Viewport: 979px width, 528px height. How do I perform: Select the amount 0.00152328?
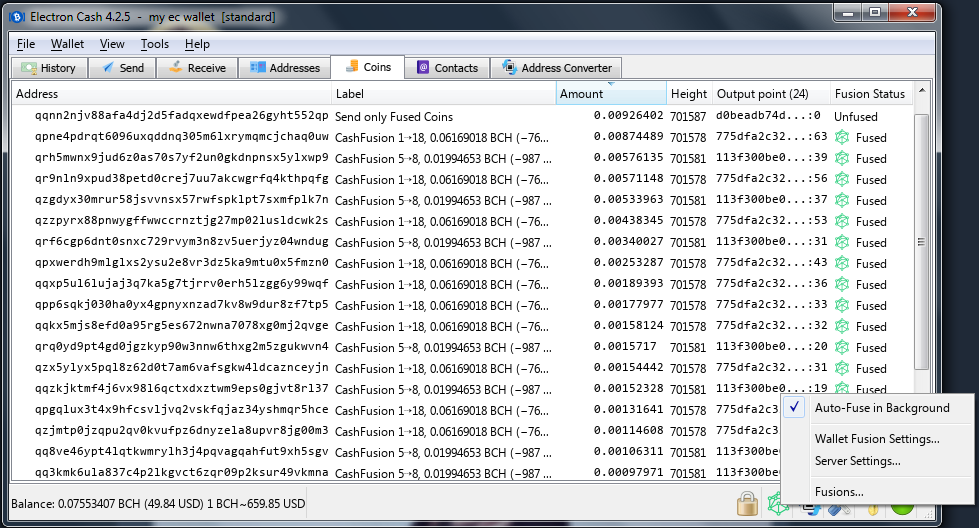coord(628,388)
